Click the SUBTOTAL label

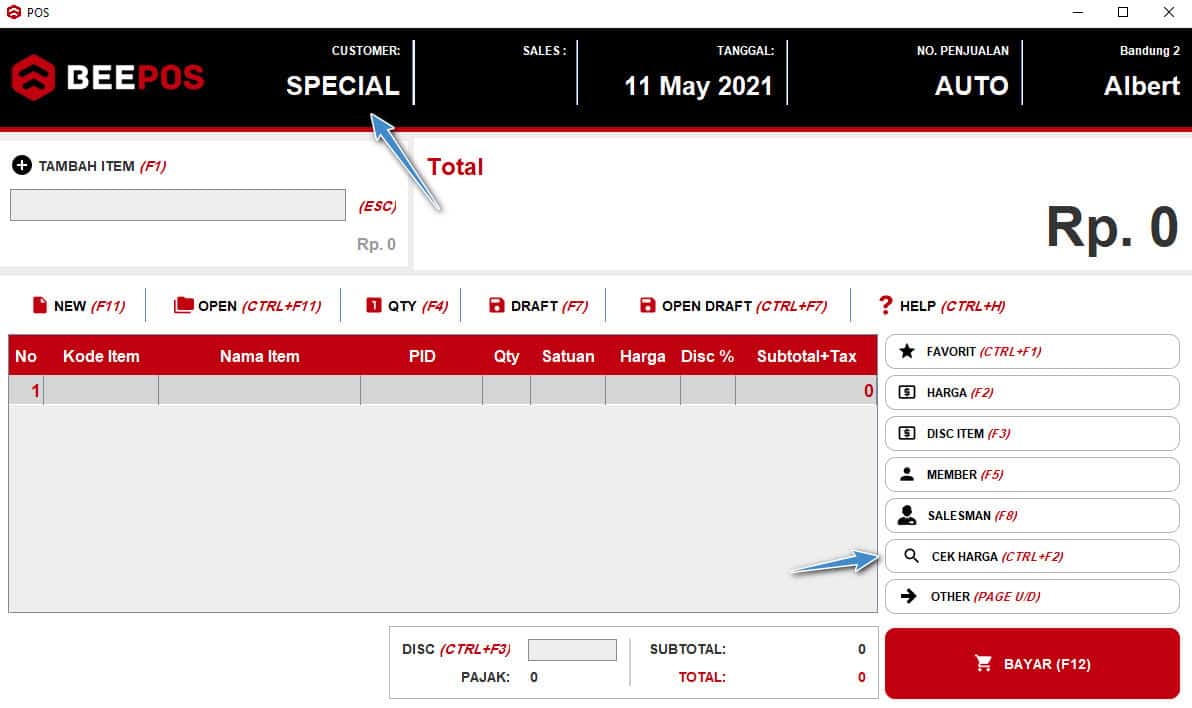[687, 649]
